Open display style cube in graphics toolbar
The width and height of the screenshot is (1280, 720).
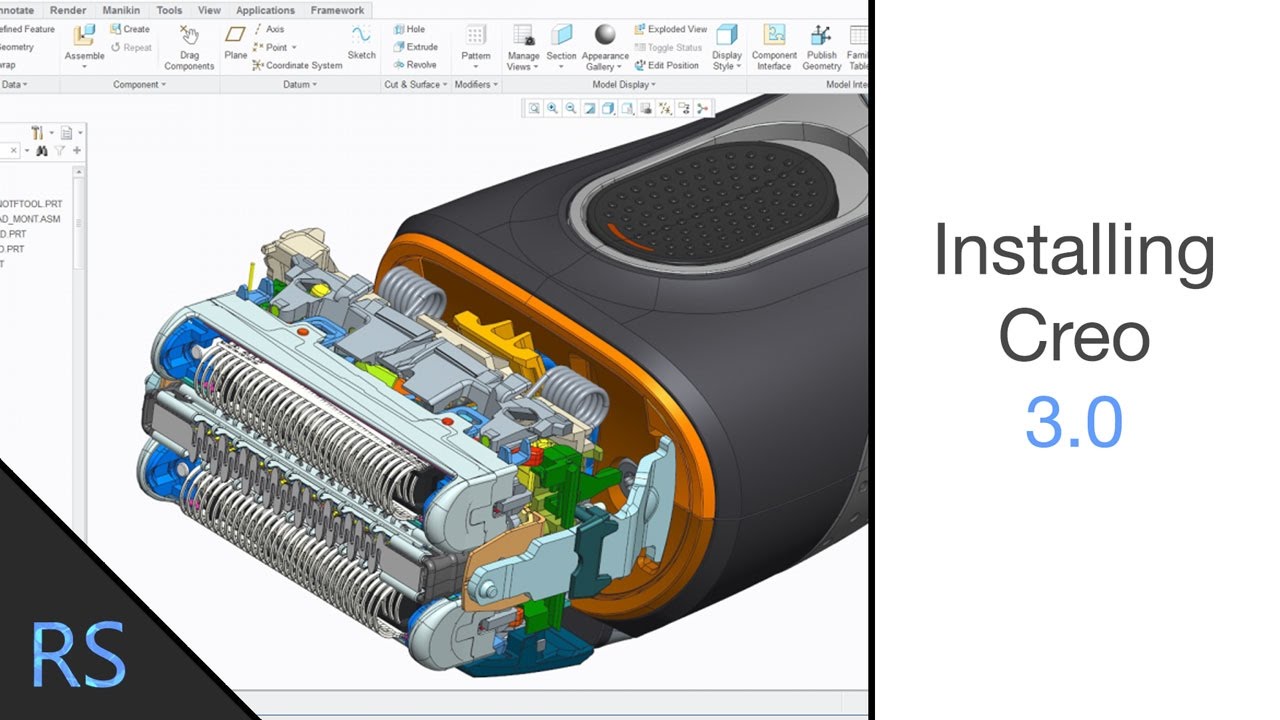[x=607, y=108]
